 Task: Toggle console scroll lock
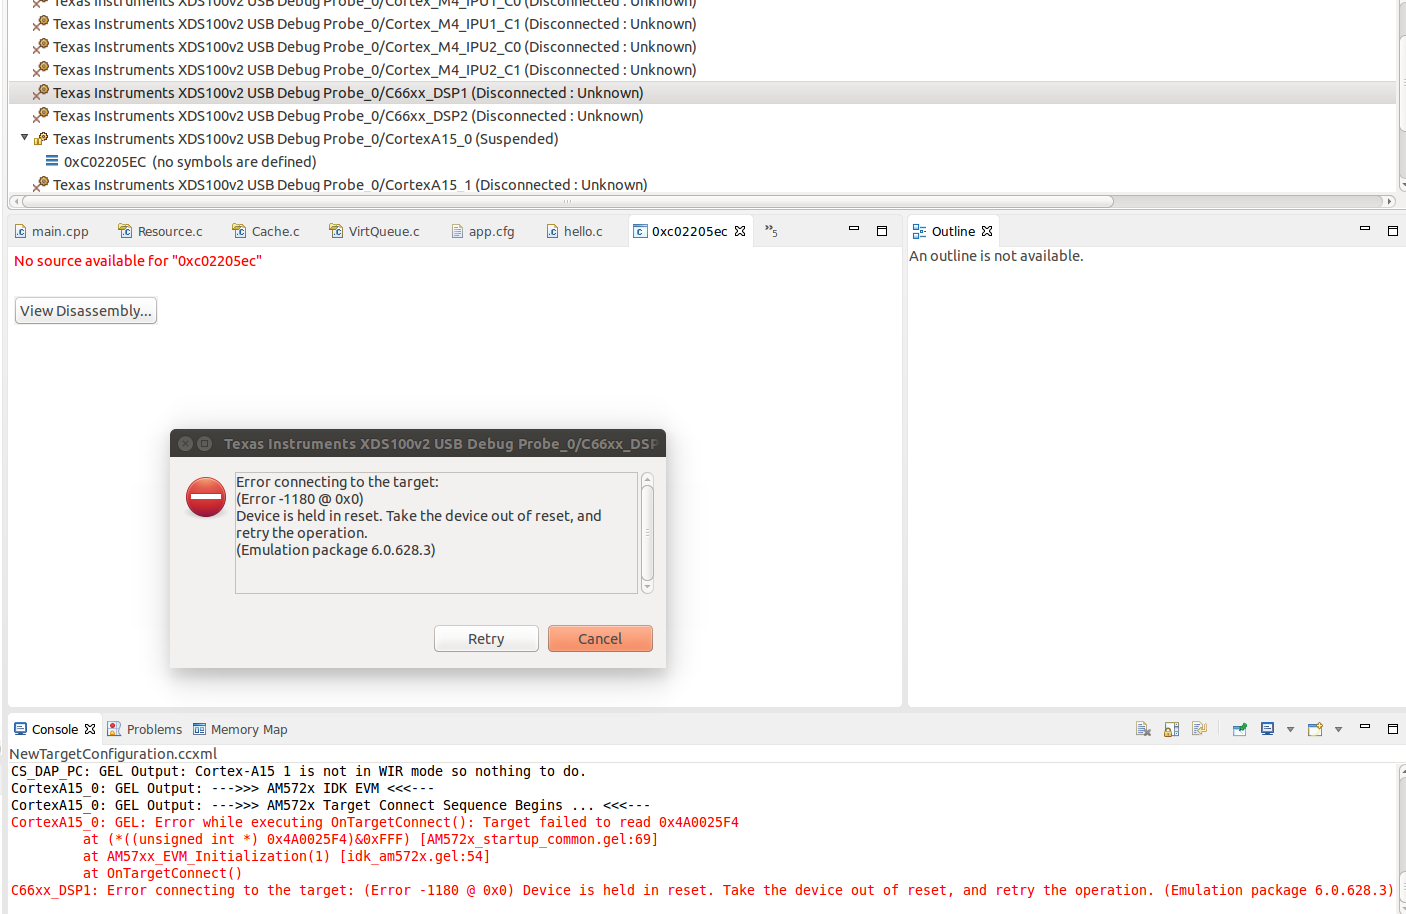(x=1171, y=729)
